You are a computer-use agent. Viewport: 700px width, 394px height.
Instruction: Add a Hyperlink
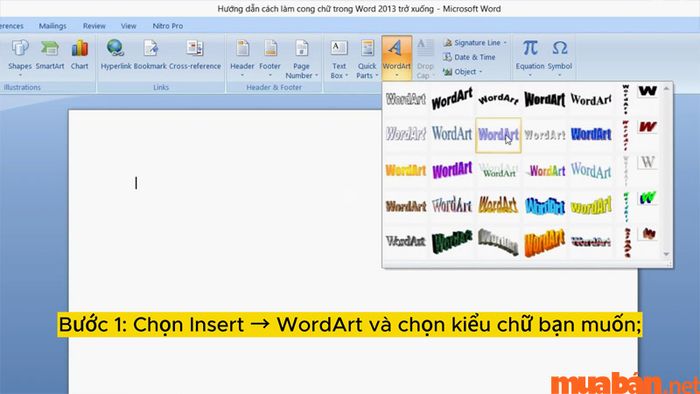pyautogui.click(x=116, y=55)
